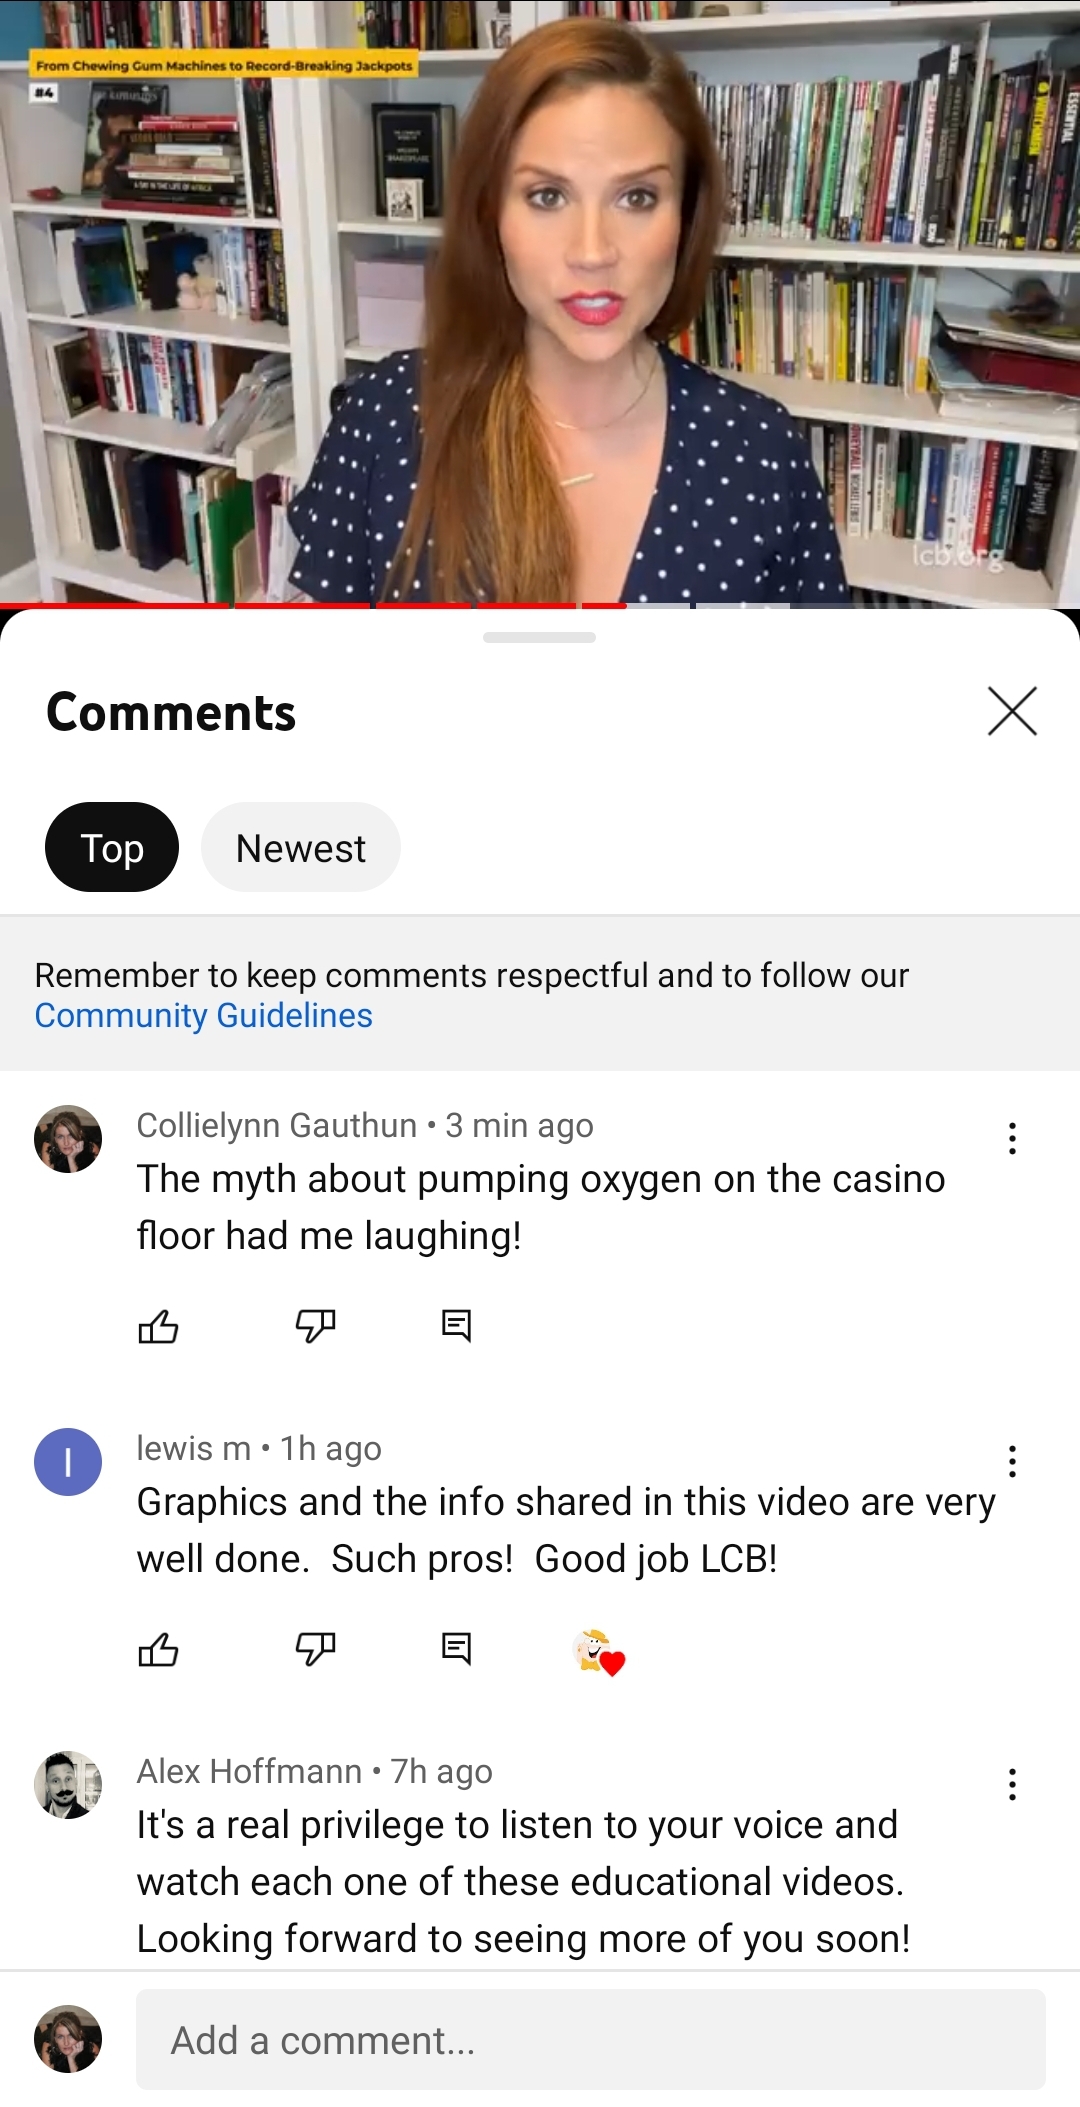Switch to Newest comments sorting
The height and width of the screenshot is (2107, 1080).
301,847
